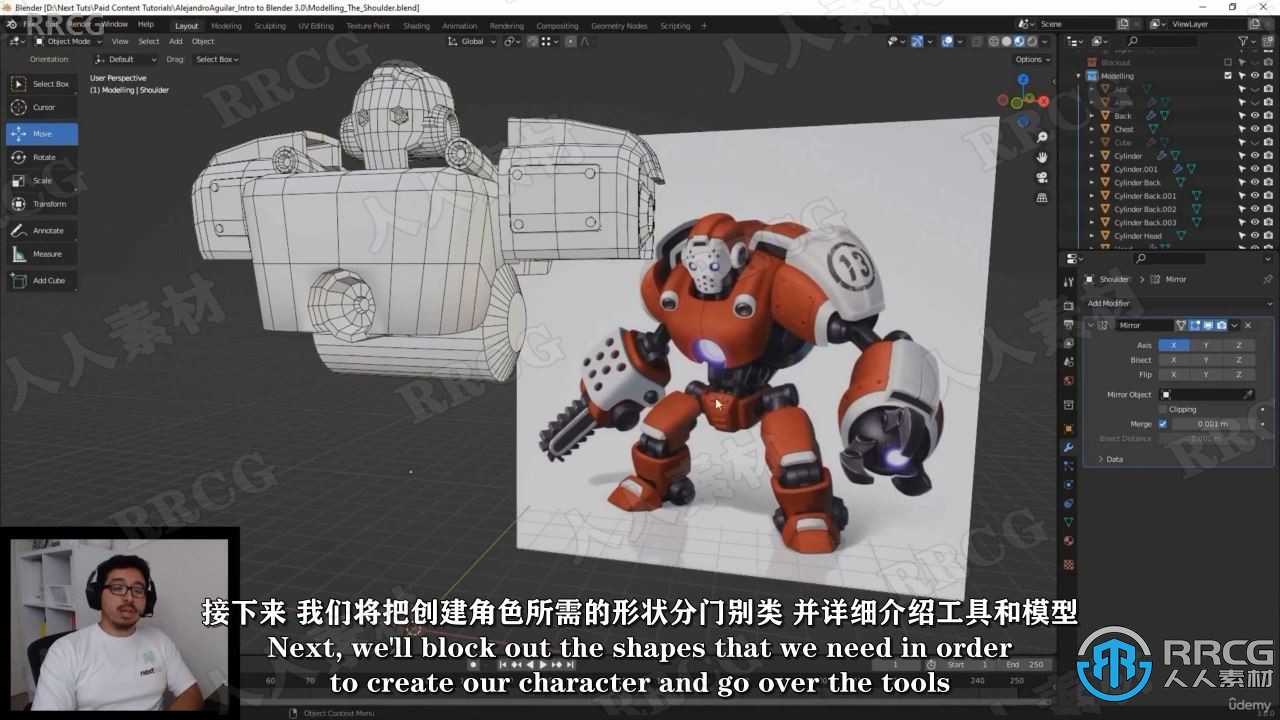The height and width of the screenshot is (720, 1280).
Task: Enable the Clipping checkbox
Action: point(1163,409)
